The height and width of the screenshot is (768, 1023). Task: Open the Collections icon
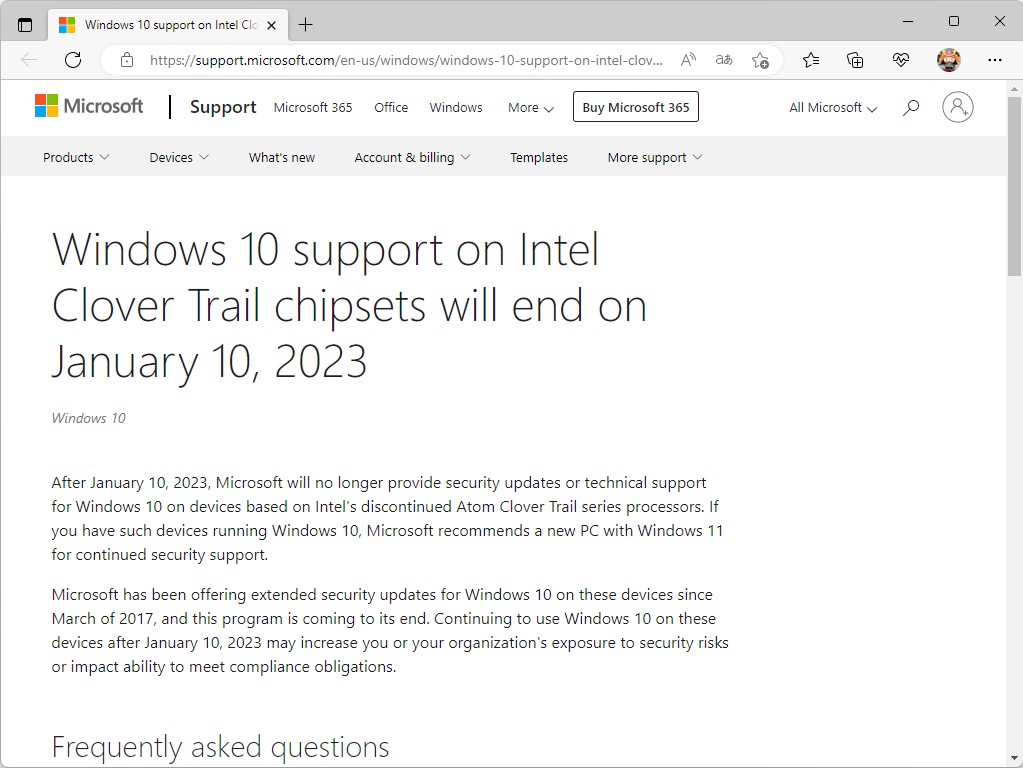click(x=855, y=60)
